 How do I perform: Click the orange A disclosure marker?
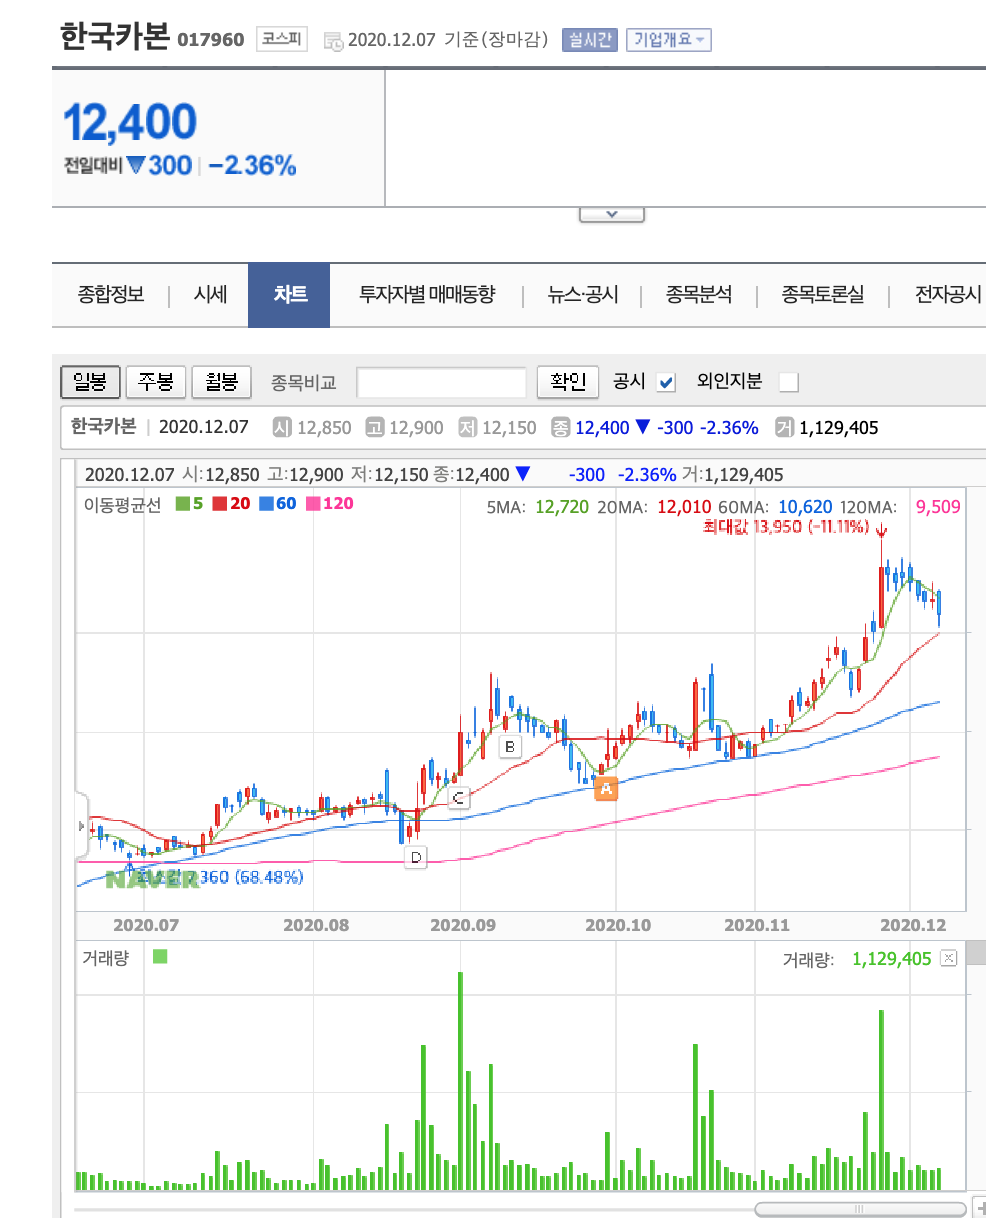(x=605, y=789)
